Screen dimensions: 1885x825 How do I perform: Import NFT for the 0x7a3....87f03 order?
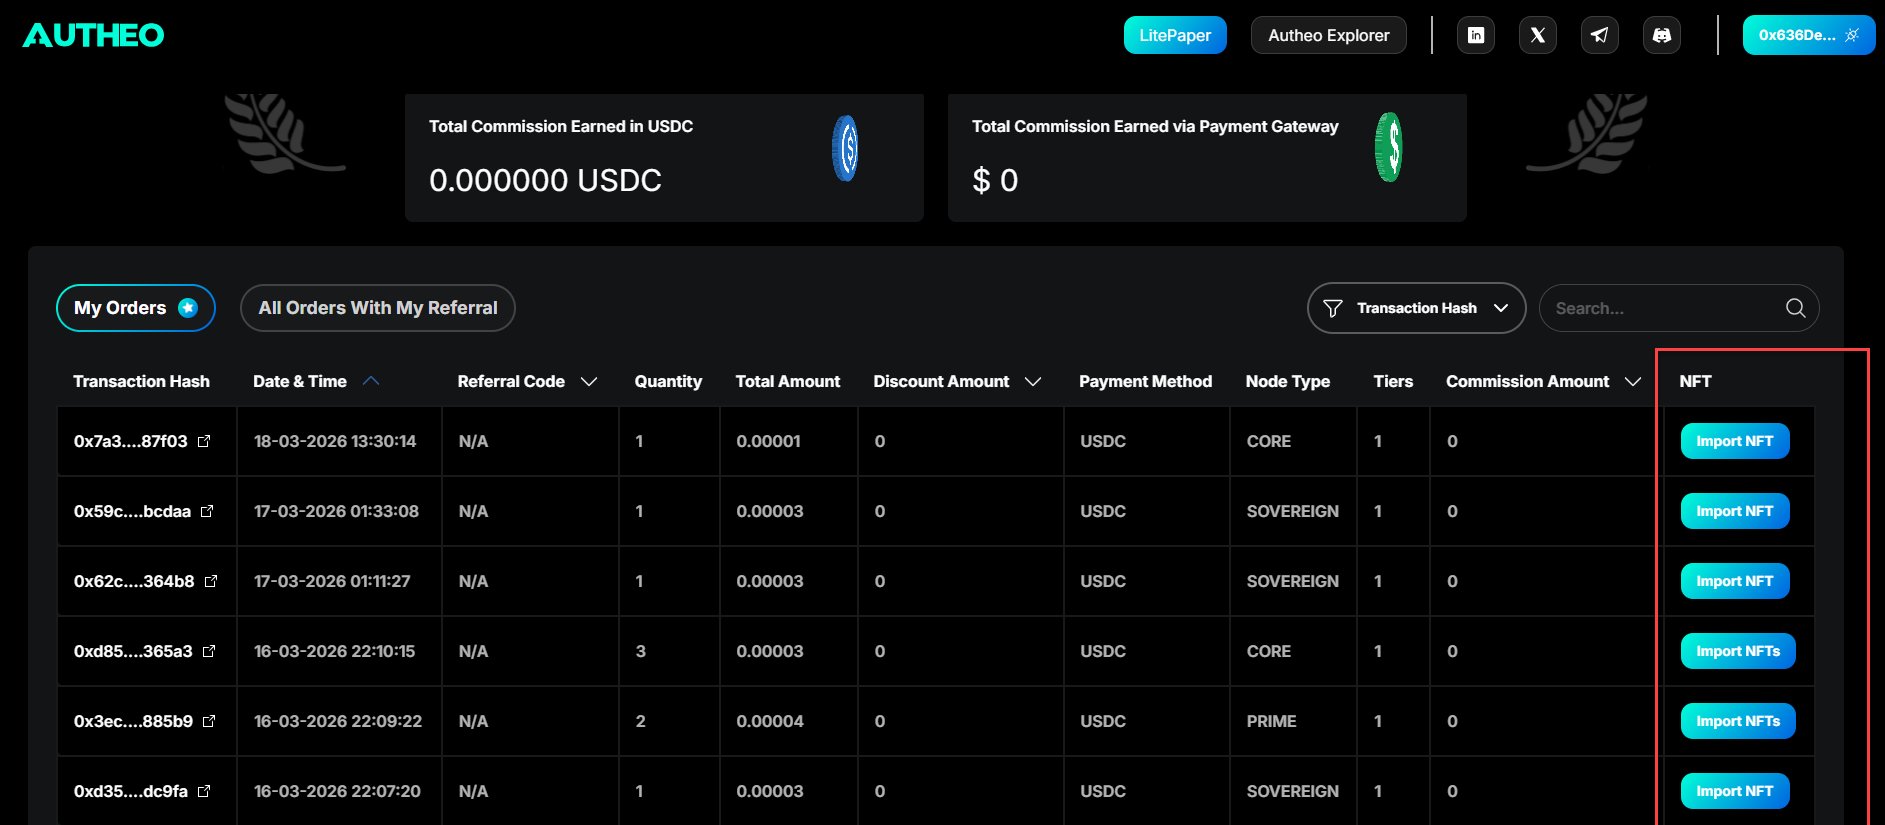point(1735,441)
